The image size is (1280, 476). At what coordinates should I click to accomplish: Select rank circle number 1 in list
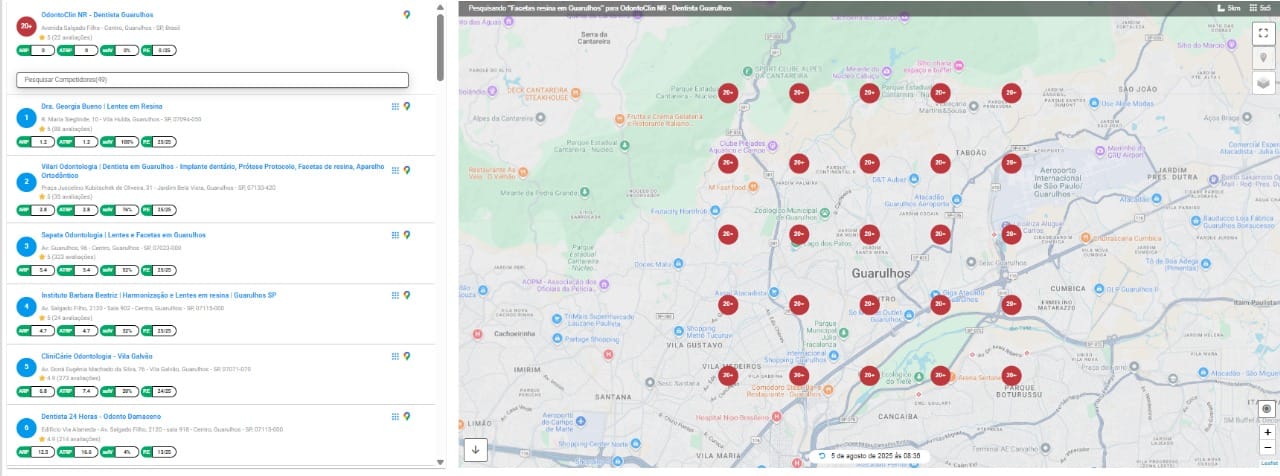26,118
